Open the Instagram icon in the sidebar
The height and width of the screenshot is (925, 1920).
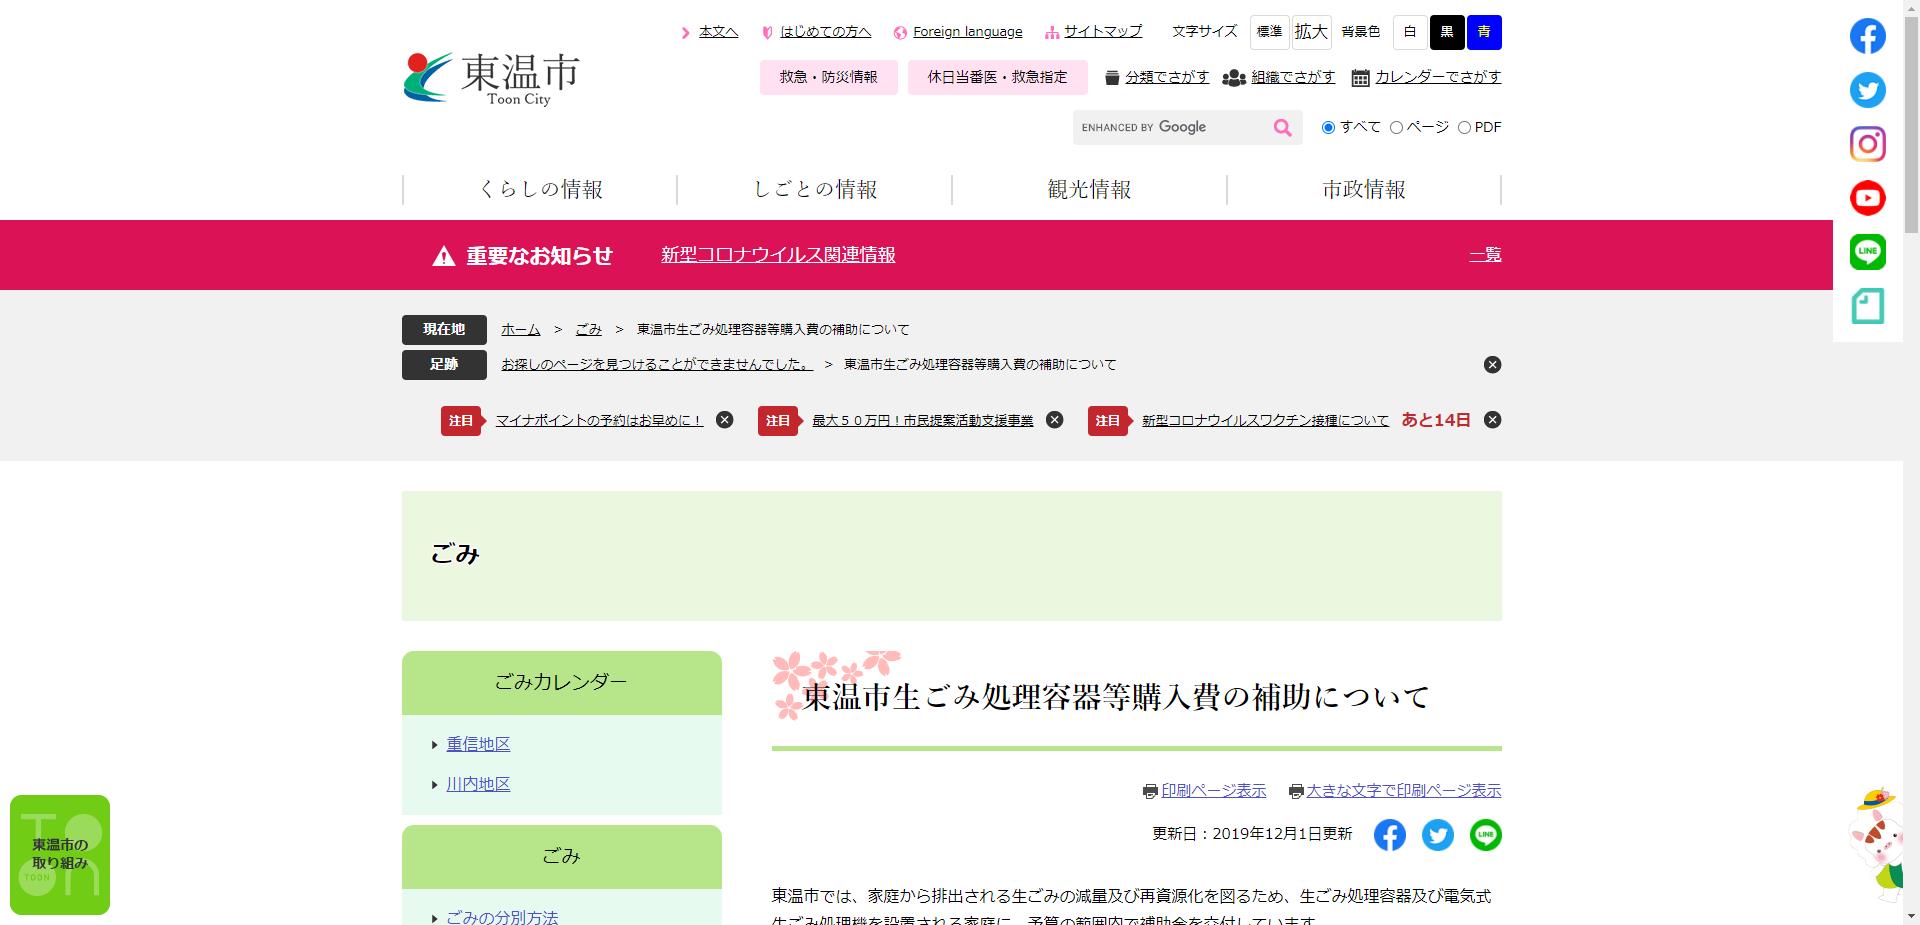click(x=1866, y=143)
